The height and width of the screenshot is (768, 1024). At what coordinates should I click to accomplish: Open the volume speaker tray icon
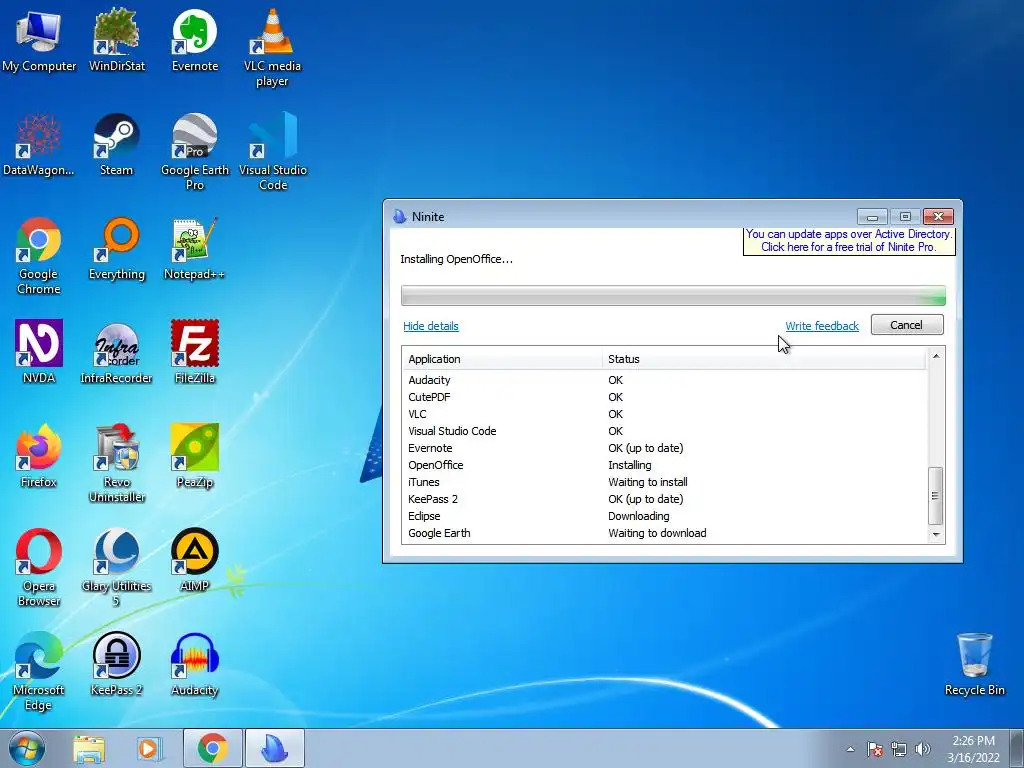click(x=923, y=749)
